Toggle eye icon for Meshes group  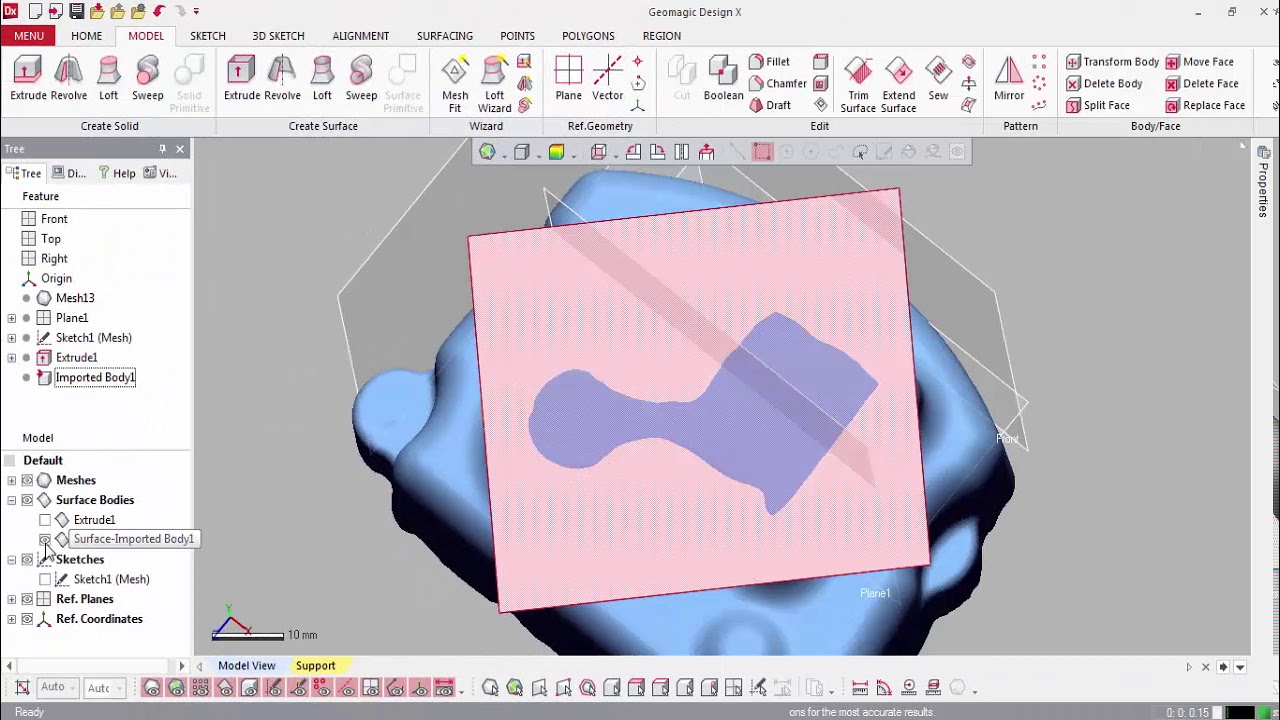click(x=27, y=480)
